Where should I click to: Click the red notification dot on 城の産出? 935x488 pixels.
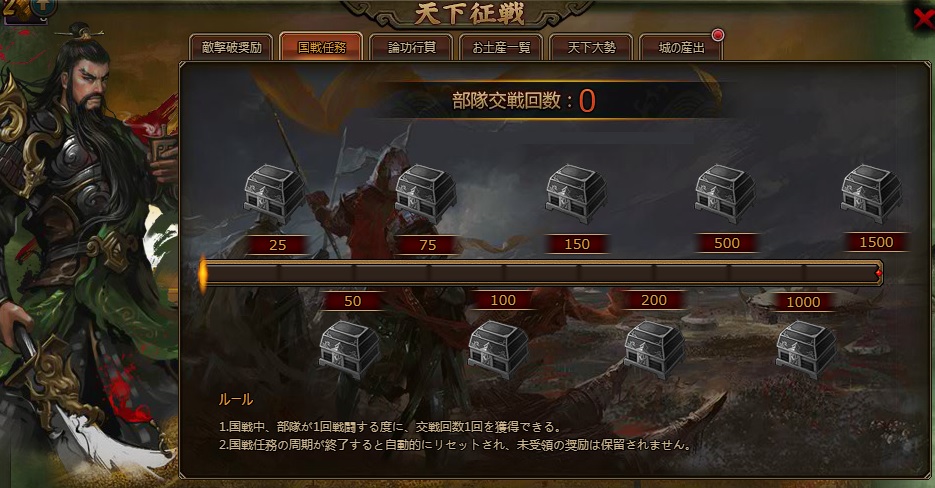point(718,35)
